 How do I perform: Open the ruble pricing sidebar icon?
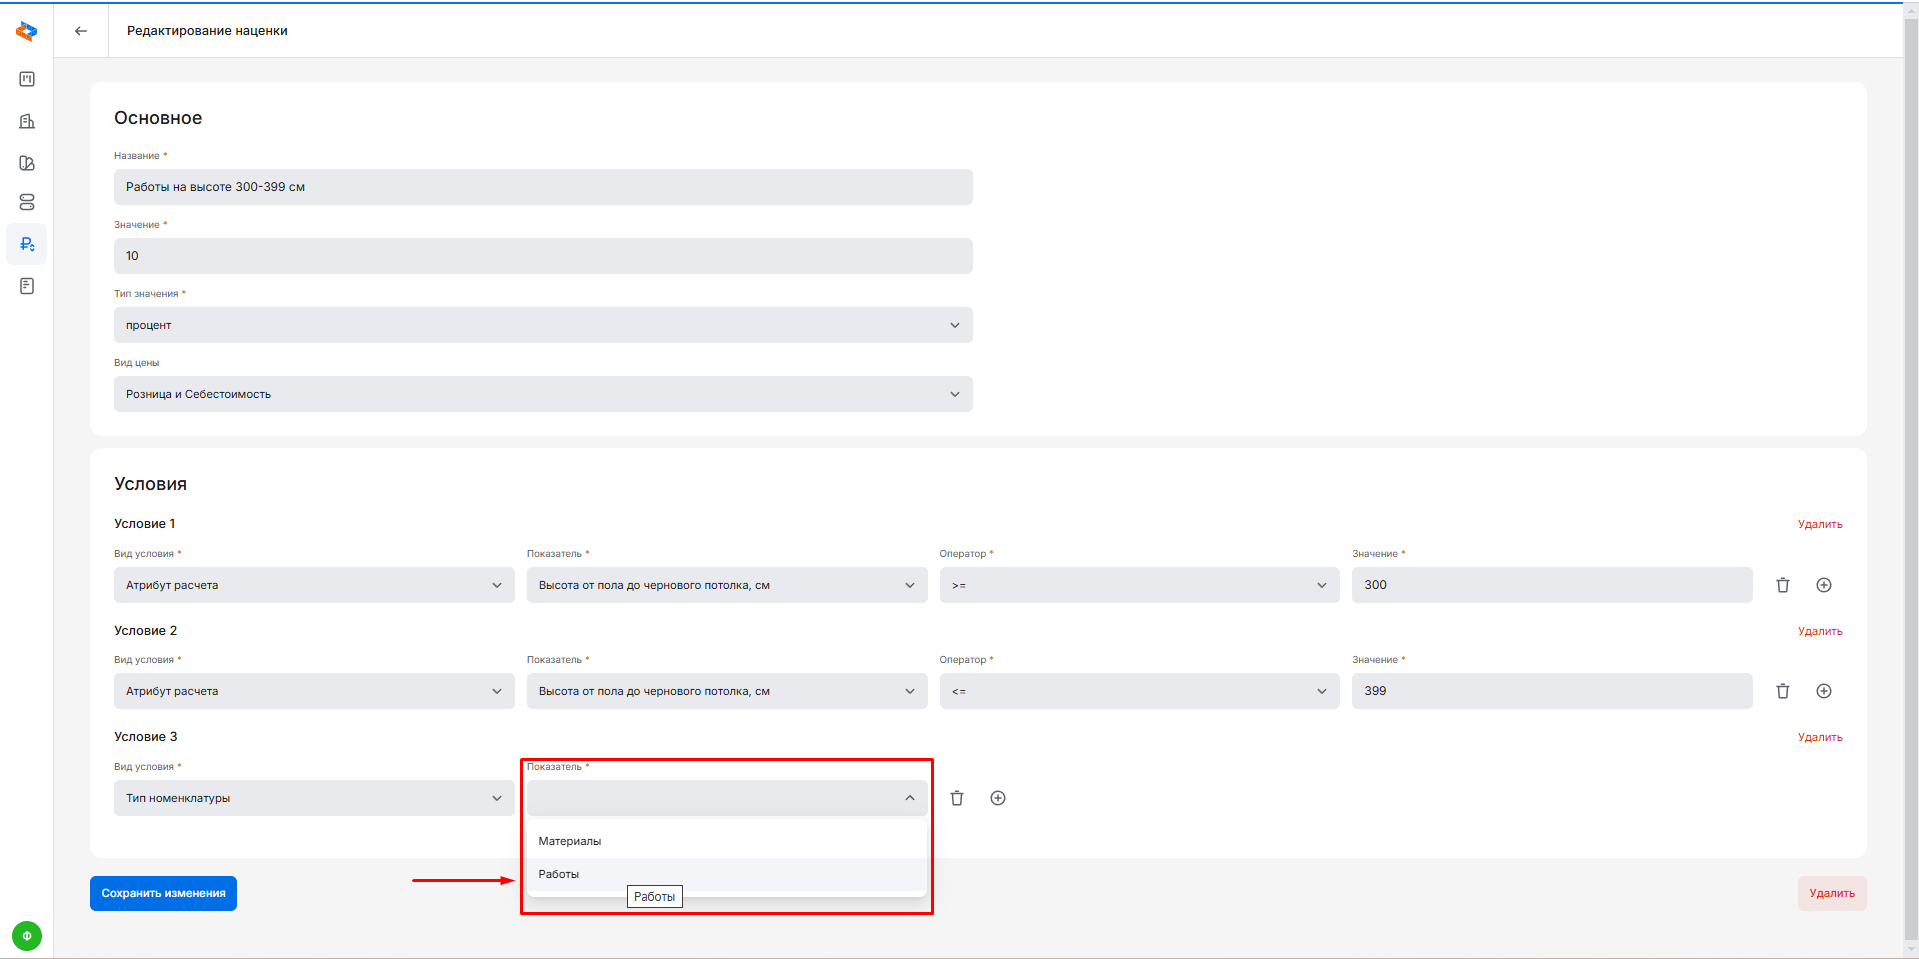click(27, 244)
